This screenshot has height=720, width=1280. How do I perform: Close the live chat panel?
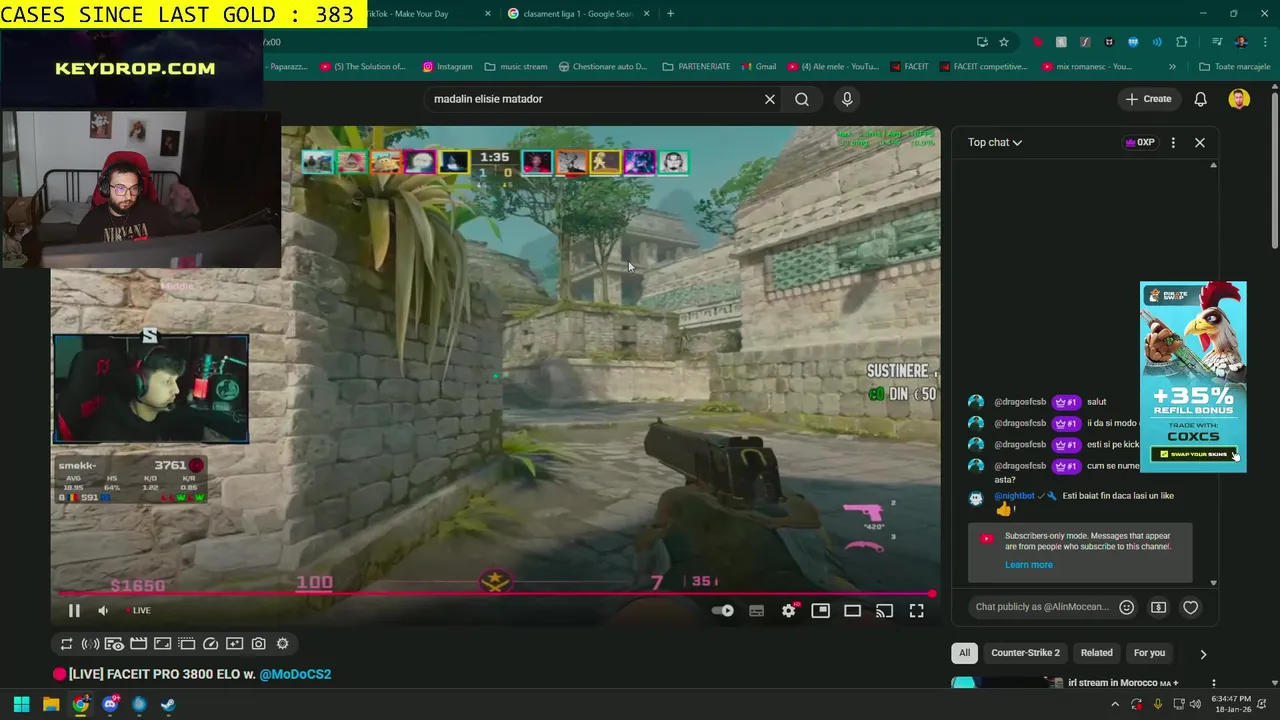pyautogui.click(x=1200, y=142)
